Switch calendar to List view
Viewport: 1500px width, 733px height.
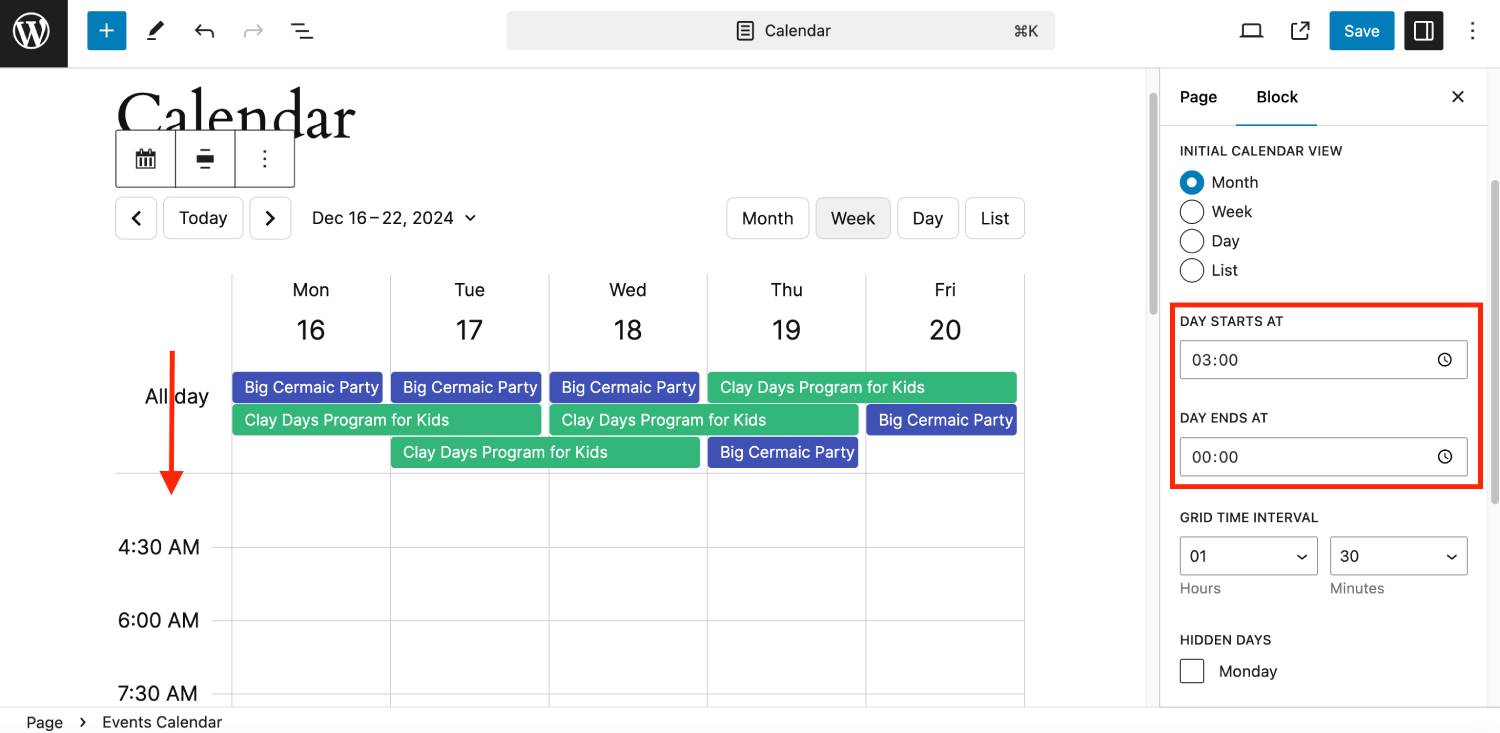point(995,218)
